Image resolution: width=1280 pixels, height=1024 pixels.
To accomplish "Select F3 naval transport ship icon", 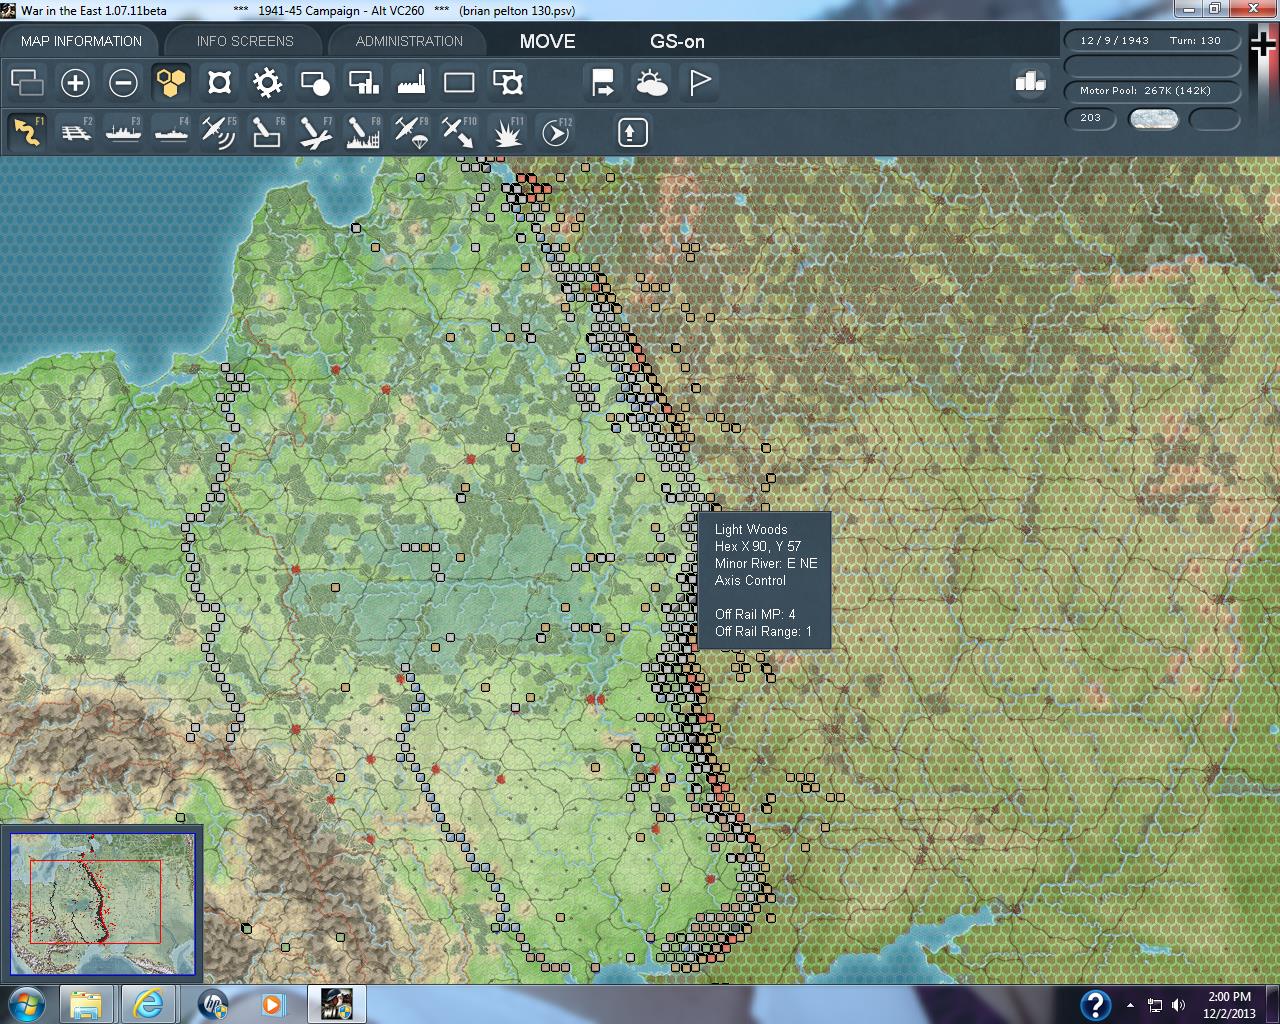I will click(x=123, y=132).
